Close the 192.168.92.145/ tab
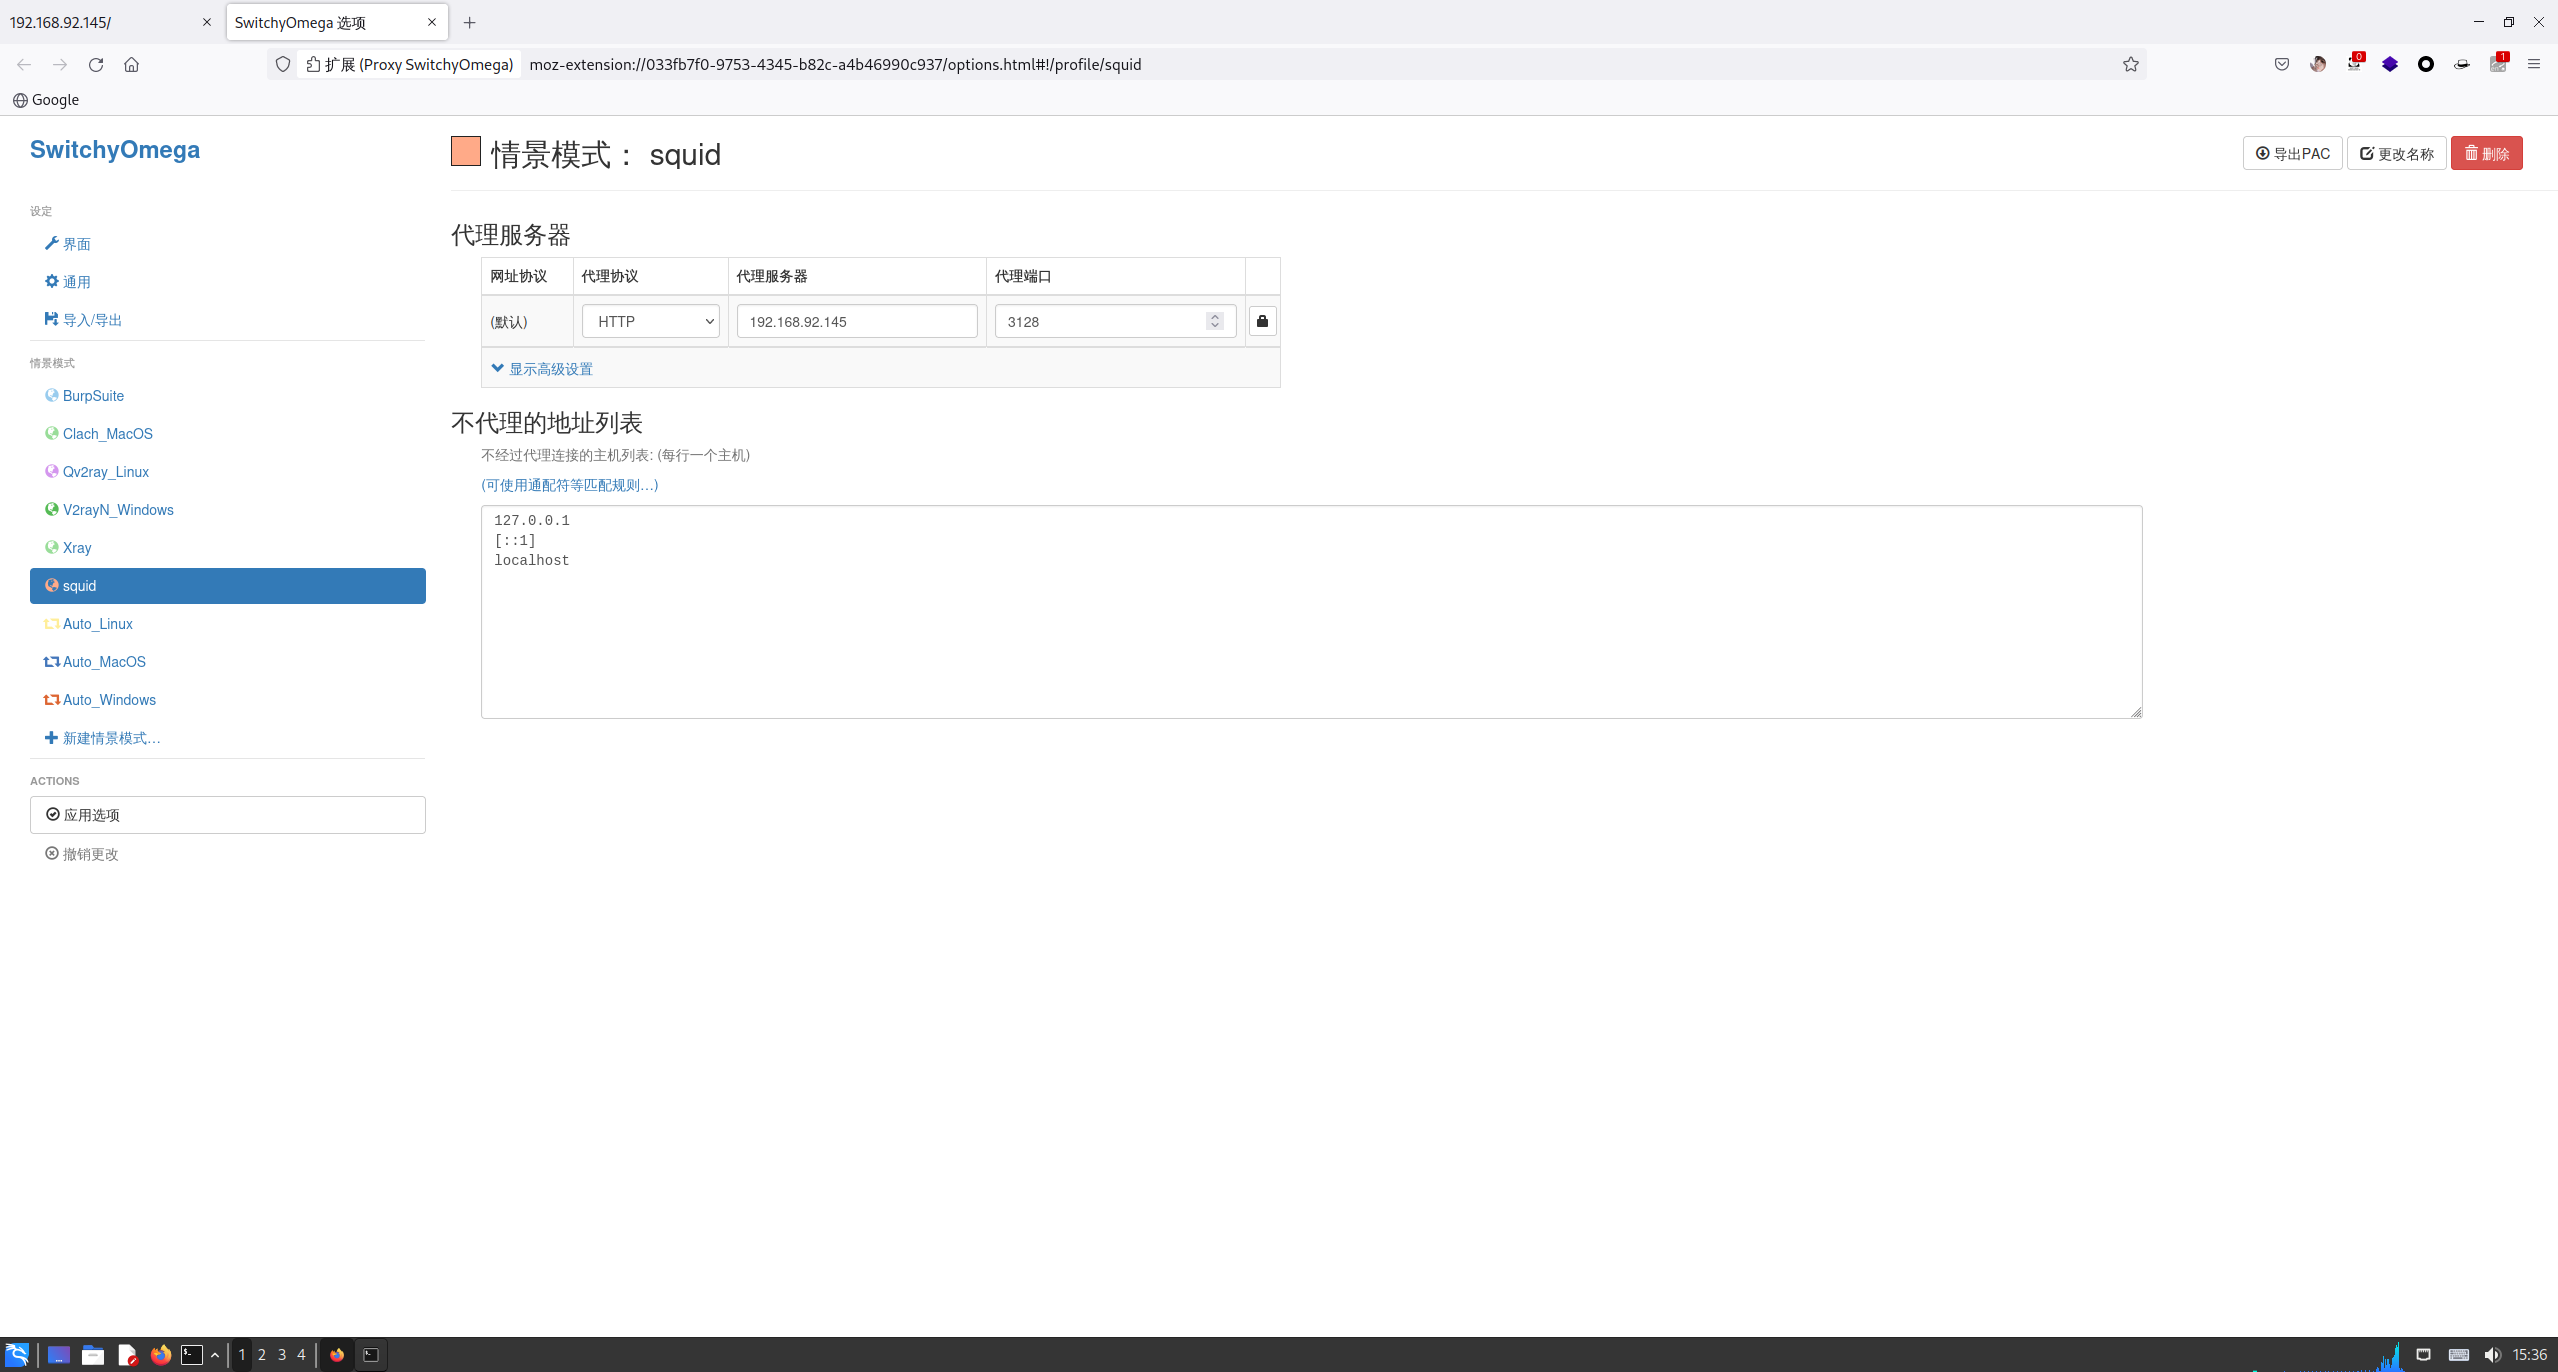 click(207, 22)
